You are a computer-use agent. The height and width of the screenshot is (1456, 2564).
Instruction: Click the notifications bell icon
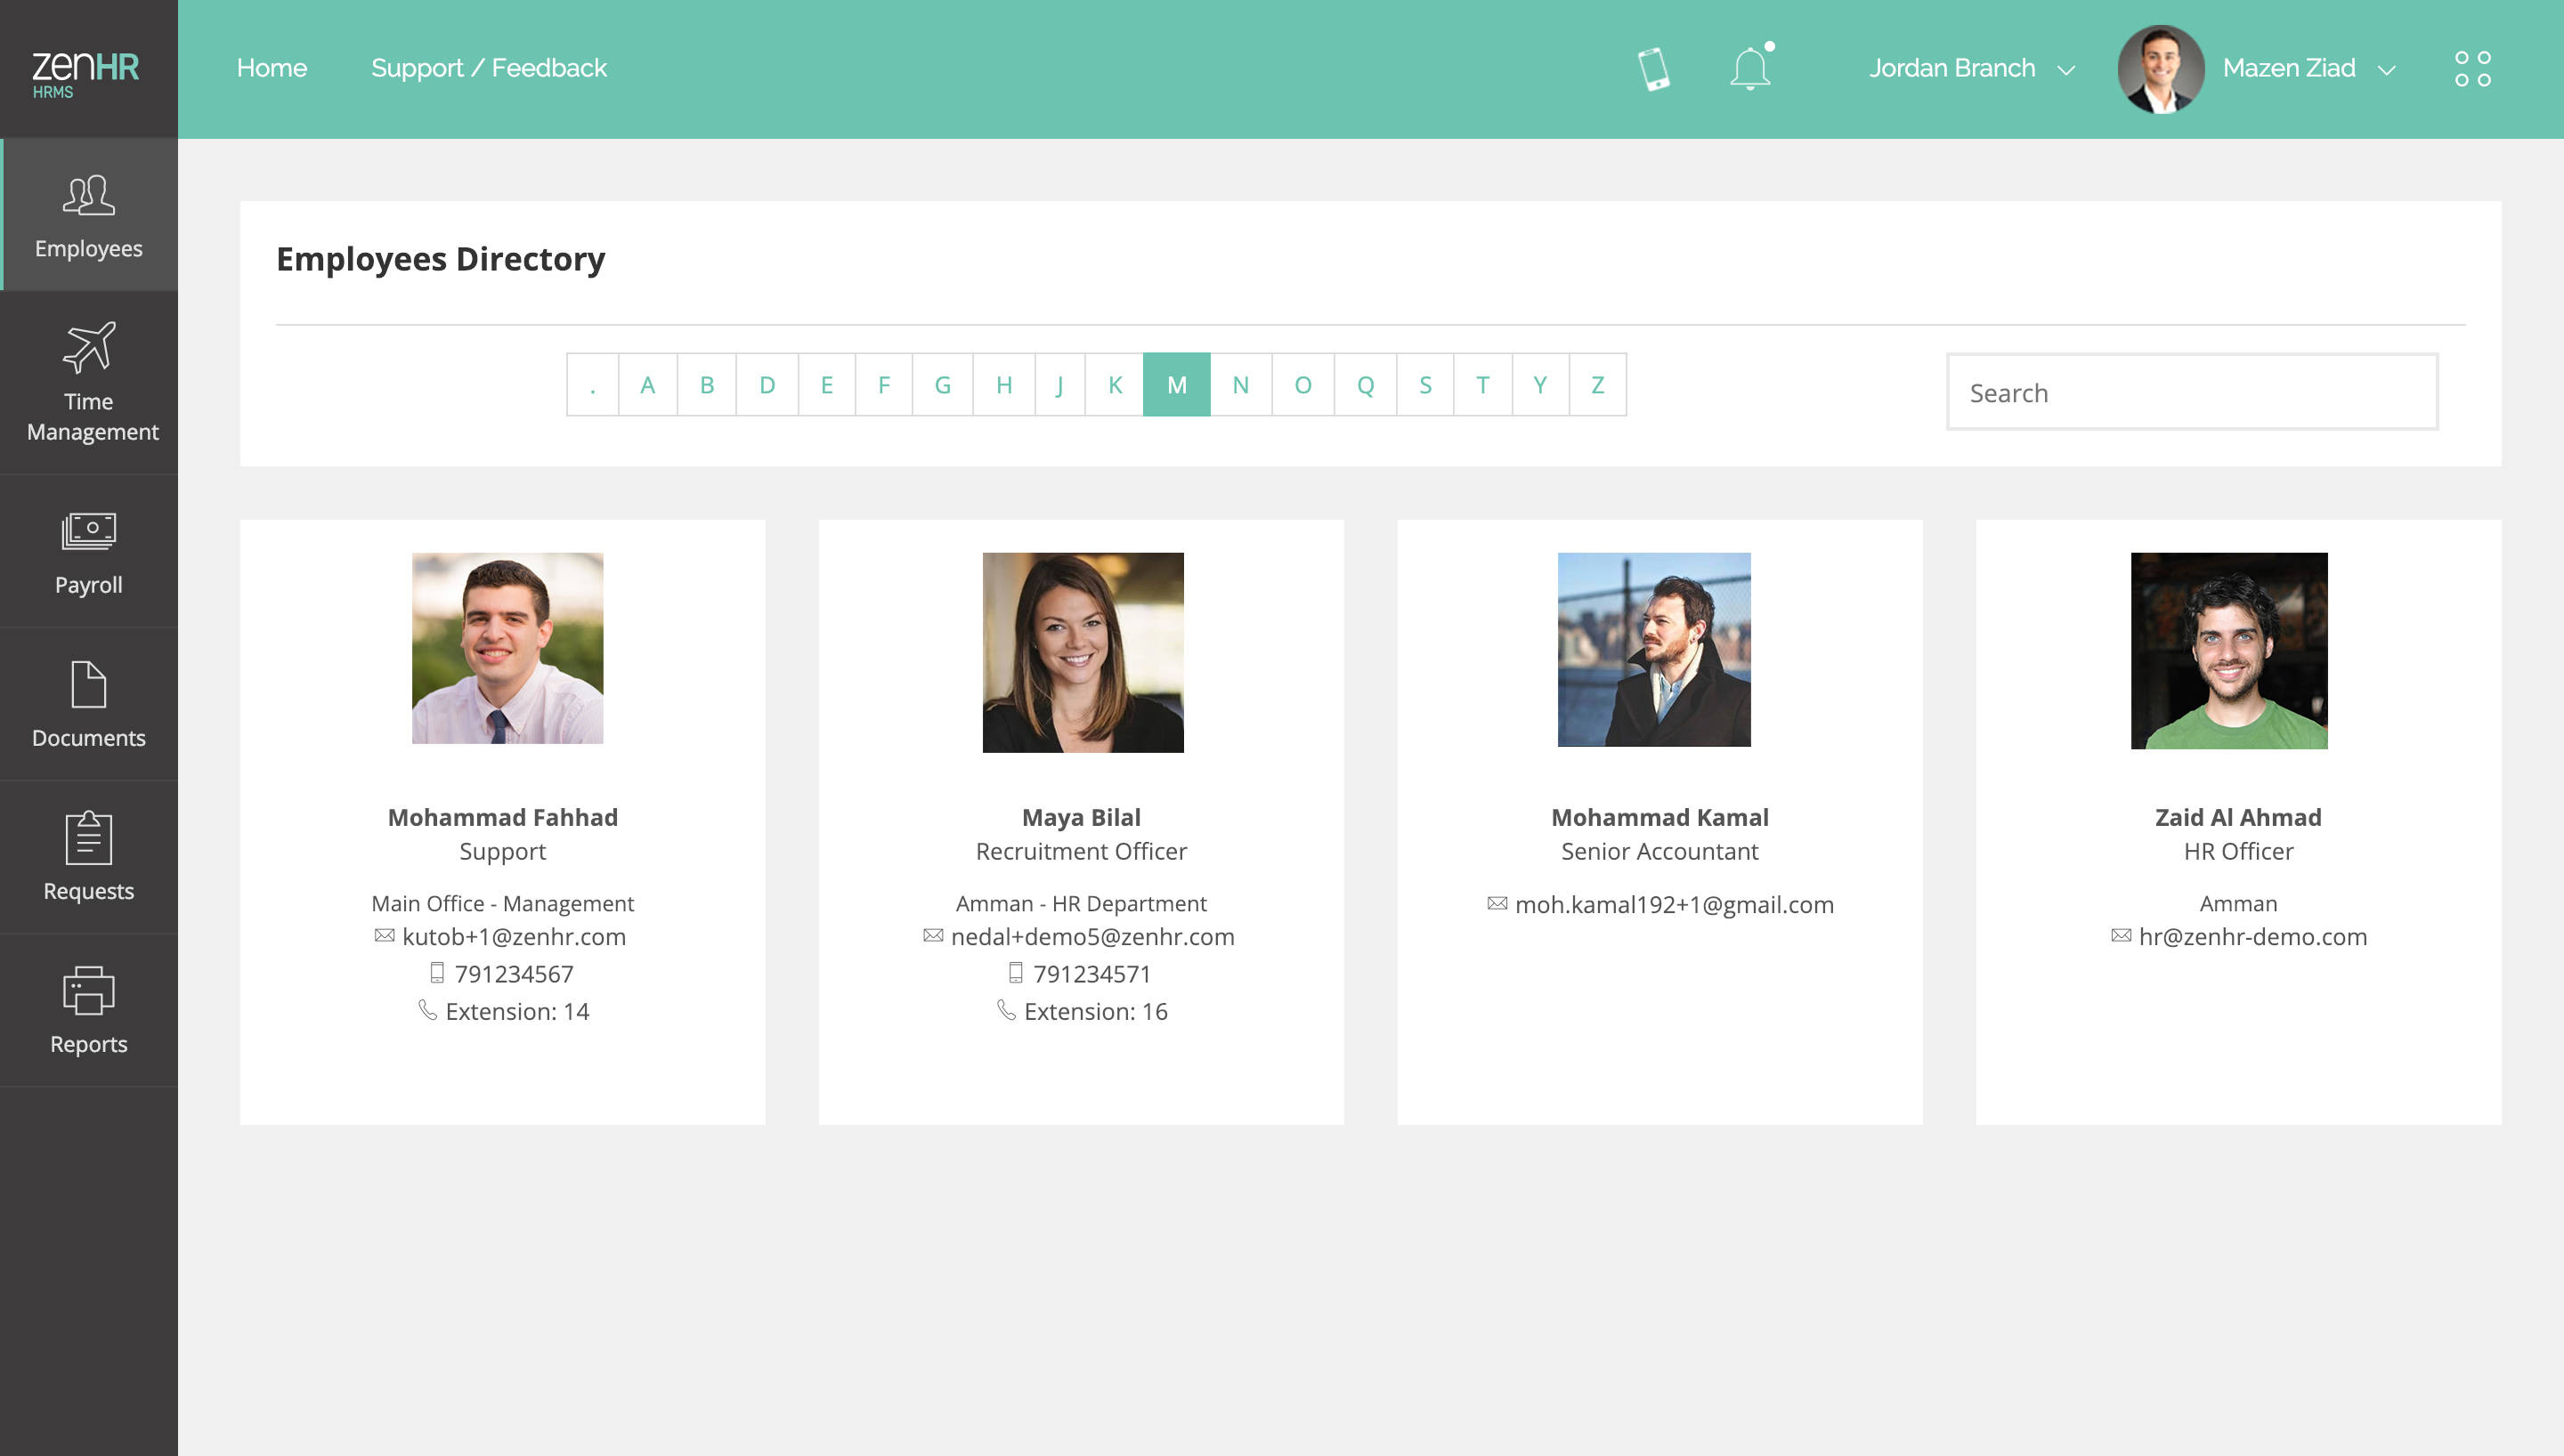[x=1750, y=69]
